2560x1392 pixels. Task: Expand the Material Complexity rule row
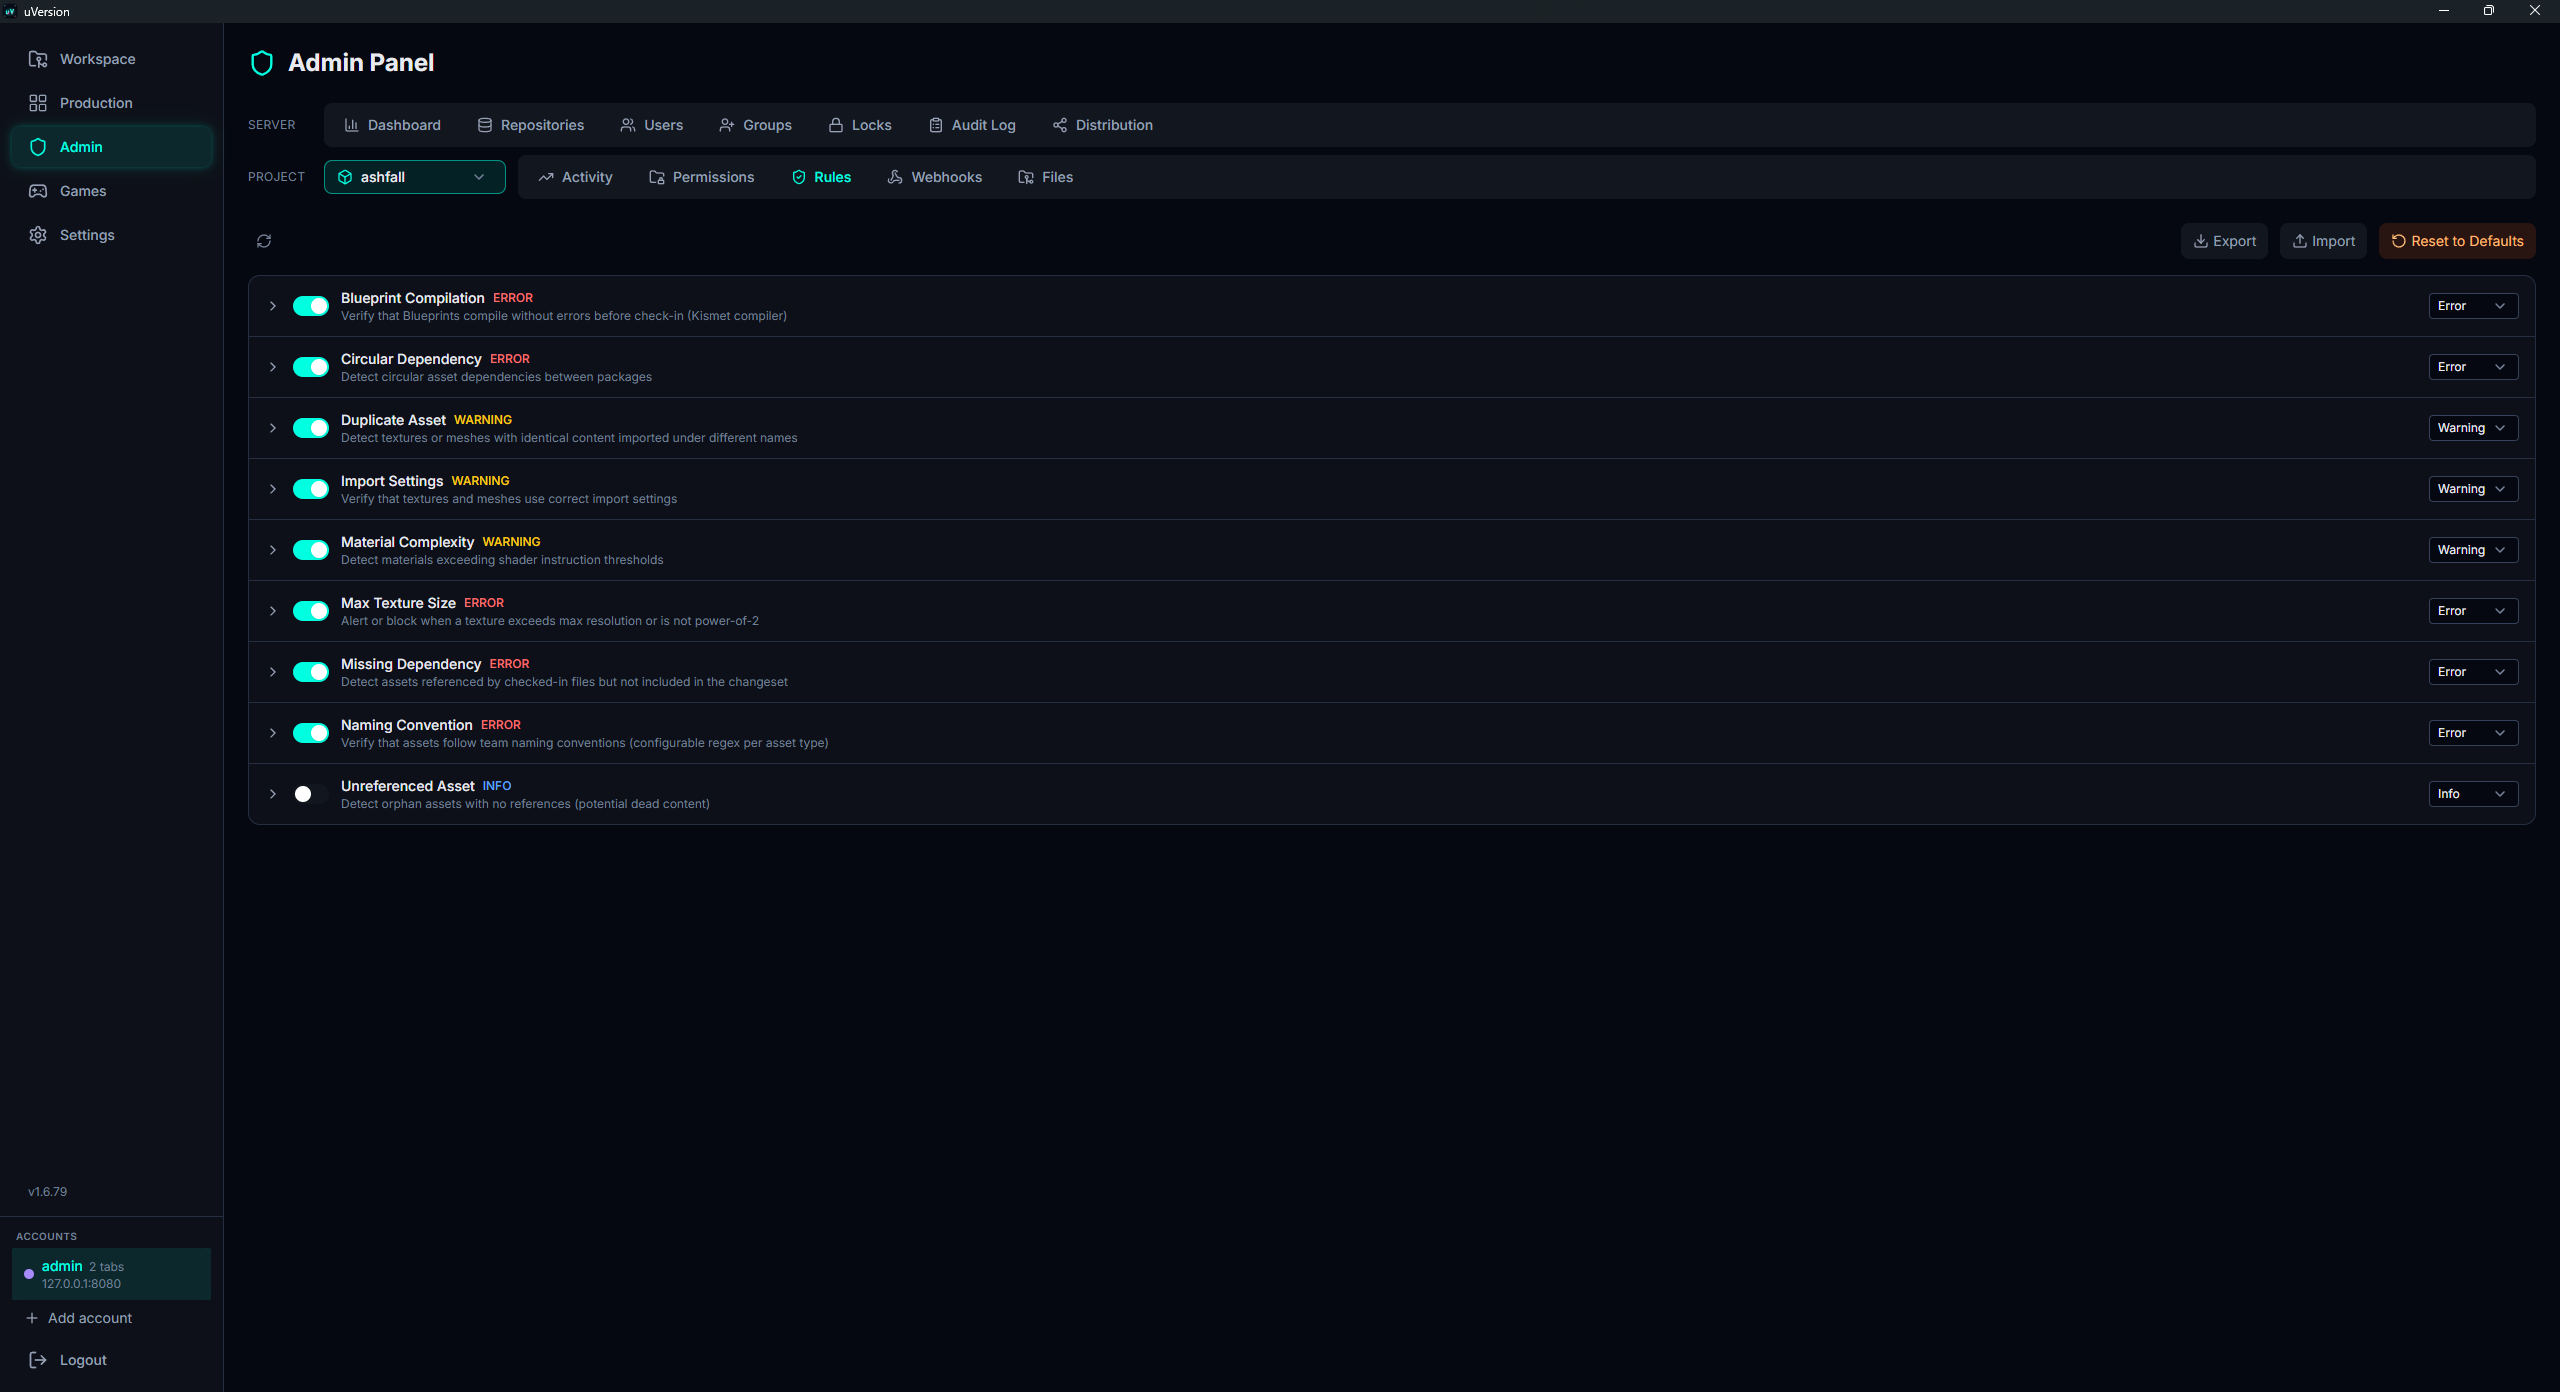tap(273, 550)
